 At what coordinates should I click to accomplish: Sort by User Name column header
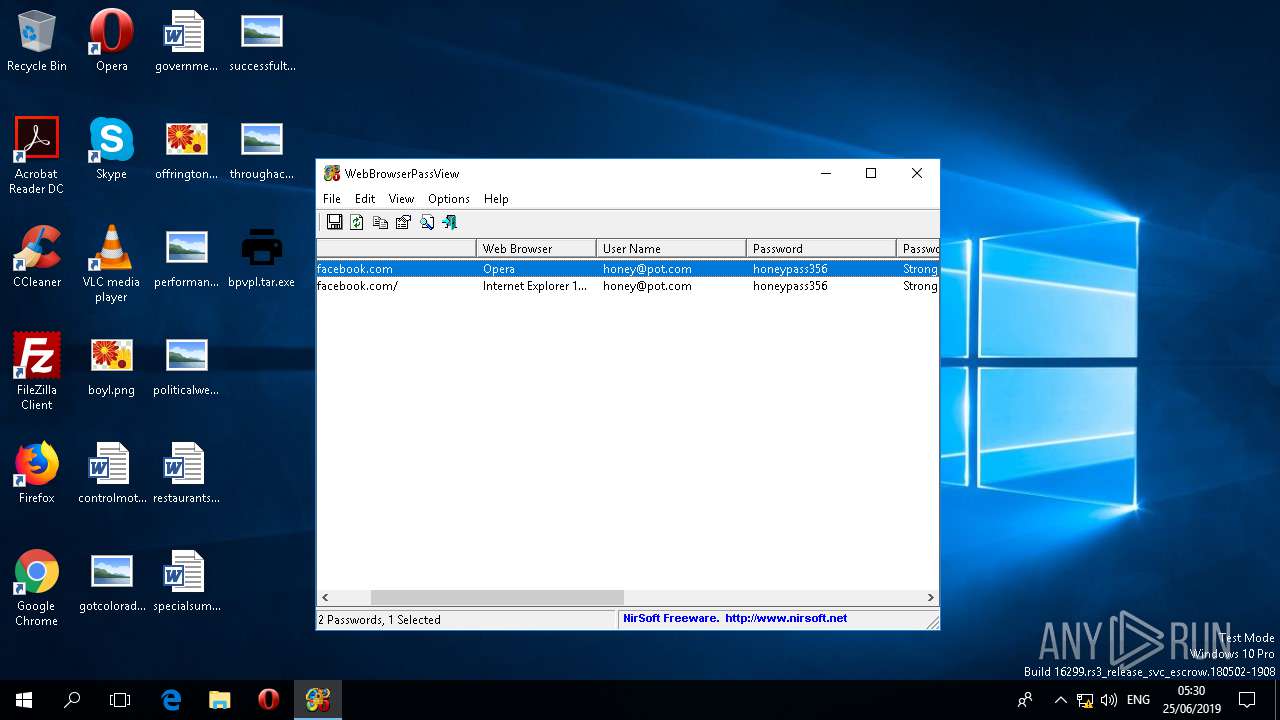click(x=671, y=248)
